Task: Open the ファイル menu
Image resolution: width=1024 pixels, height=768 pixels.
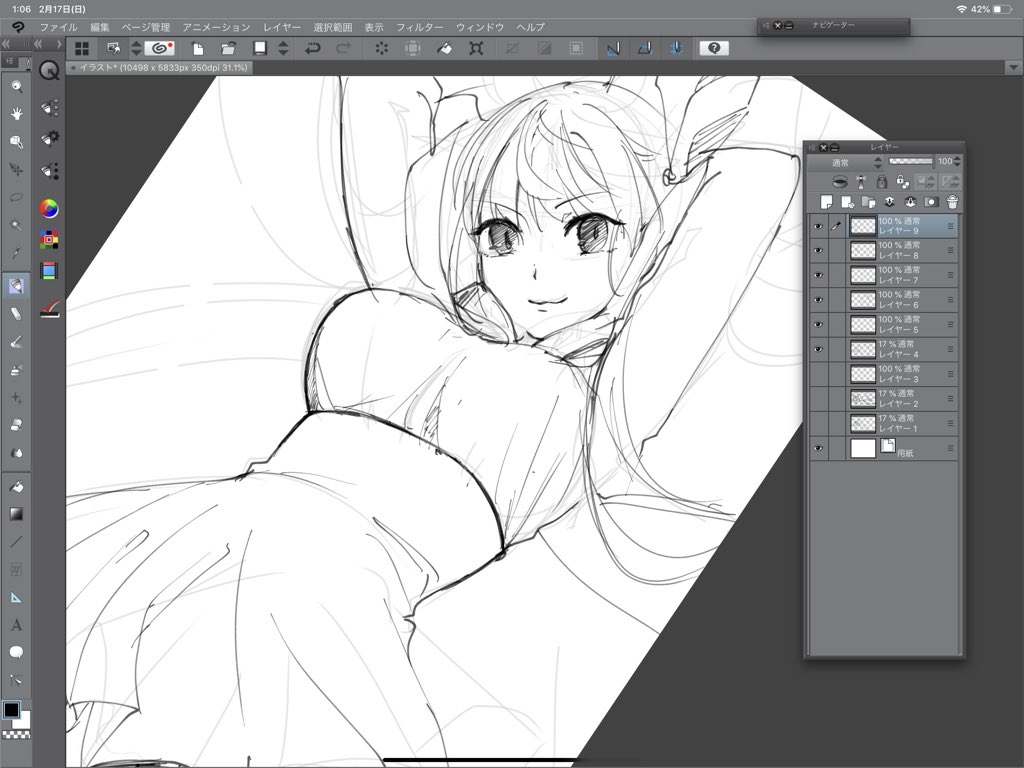Action: pyautogui.click(x=58, y=27)
